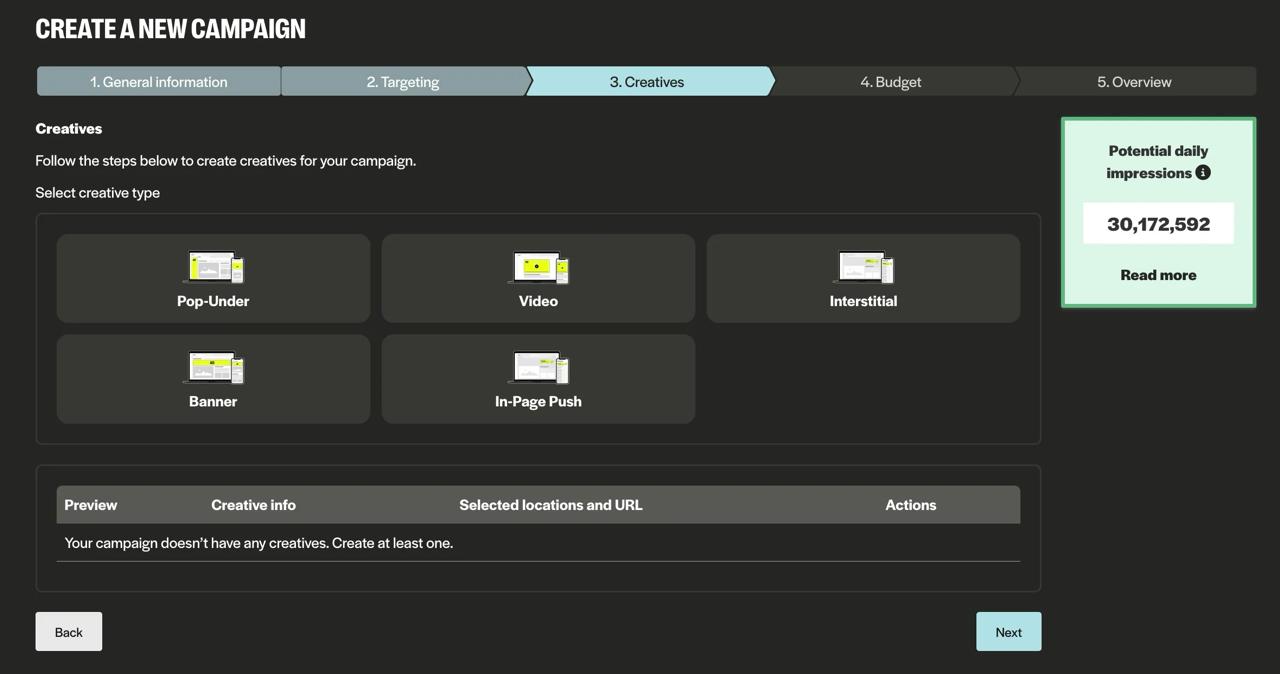1280x674 pixels.
Task: Click the Preview column header
Action: (91, 505)
